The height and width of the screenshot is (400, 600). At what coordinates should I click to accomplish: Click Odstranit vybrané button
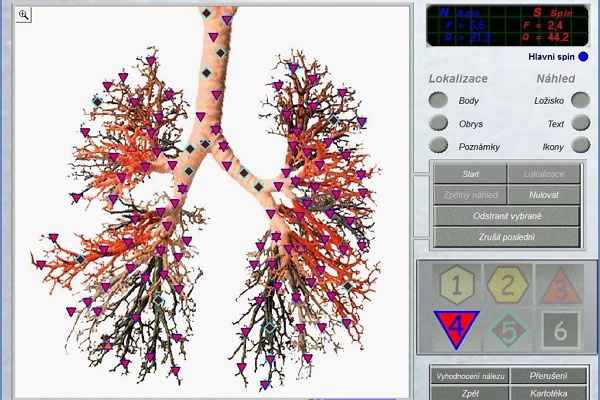pyautogui.click(x=507, y=216)
